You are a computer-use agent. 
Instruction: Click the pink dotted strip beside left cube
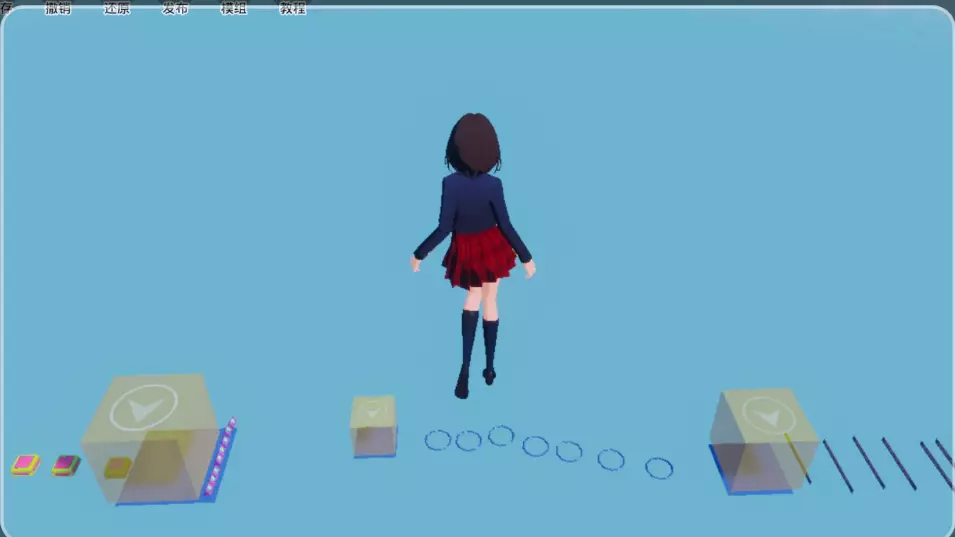(220, 458)
